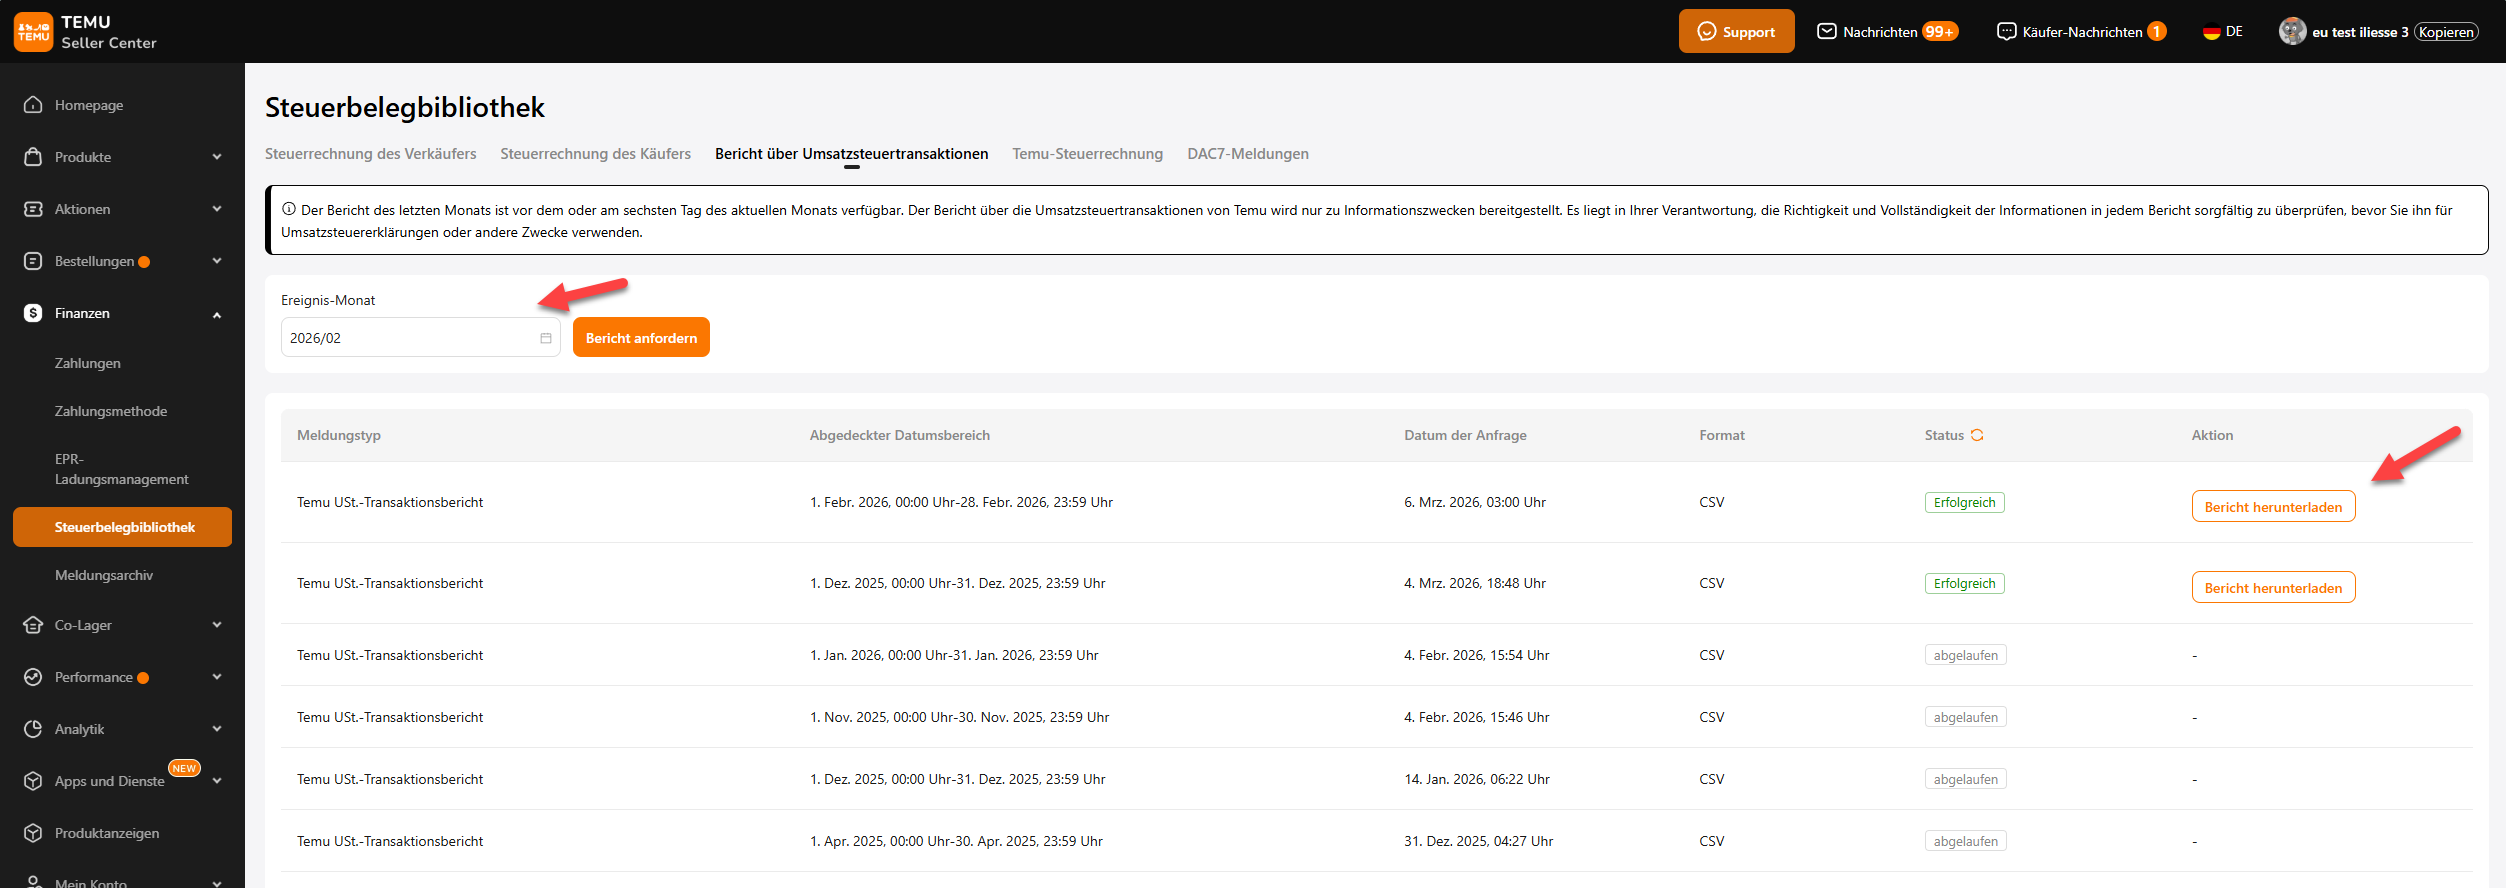Open the Temu-Steuerrechnung tab
The width and height of the screenshot is (2506, 888).
1087,154
